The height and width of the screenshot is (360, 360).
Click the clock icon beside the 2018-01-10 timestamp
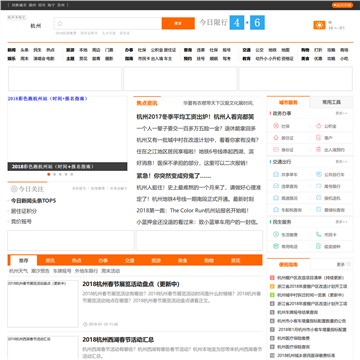pos(85,324)
